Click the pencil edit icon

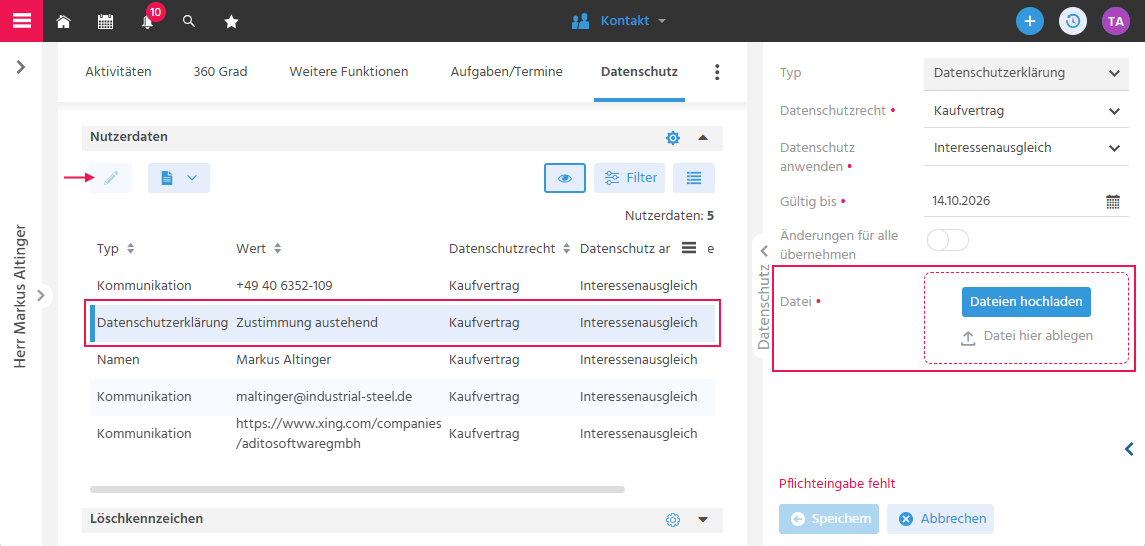pos(111,178)
